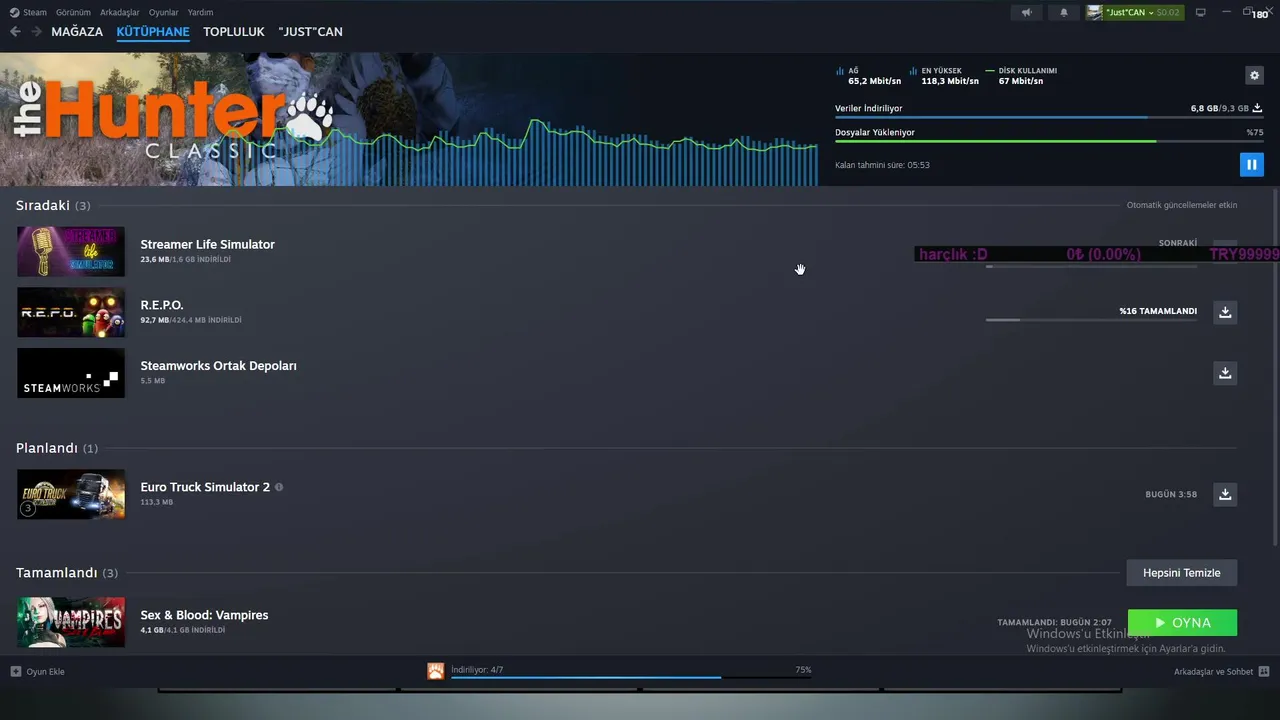Click the %16 TAMAMLANDI label
The height and width of the screenshot is (720, 1280).
point(1158,311)
